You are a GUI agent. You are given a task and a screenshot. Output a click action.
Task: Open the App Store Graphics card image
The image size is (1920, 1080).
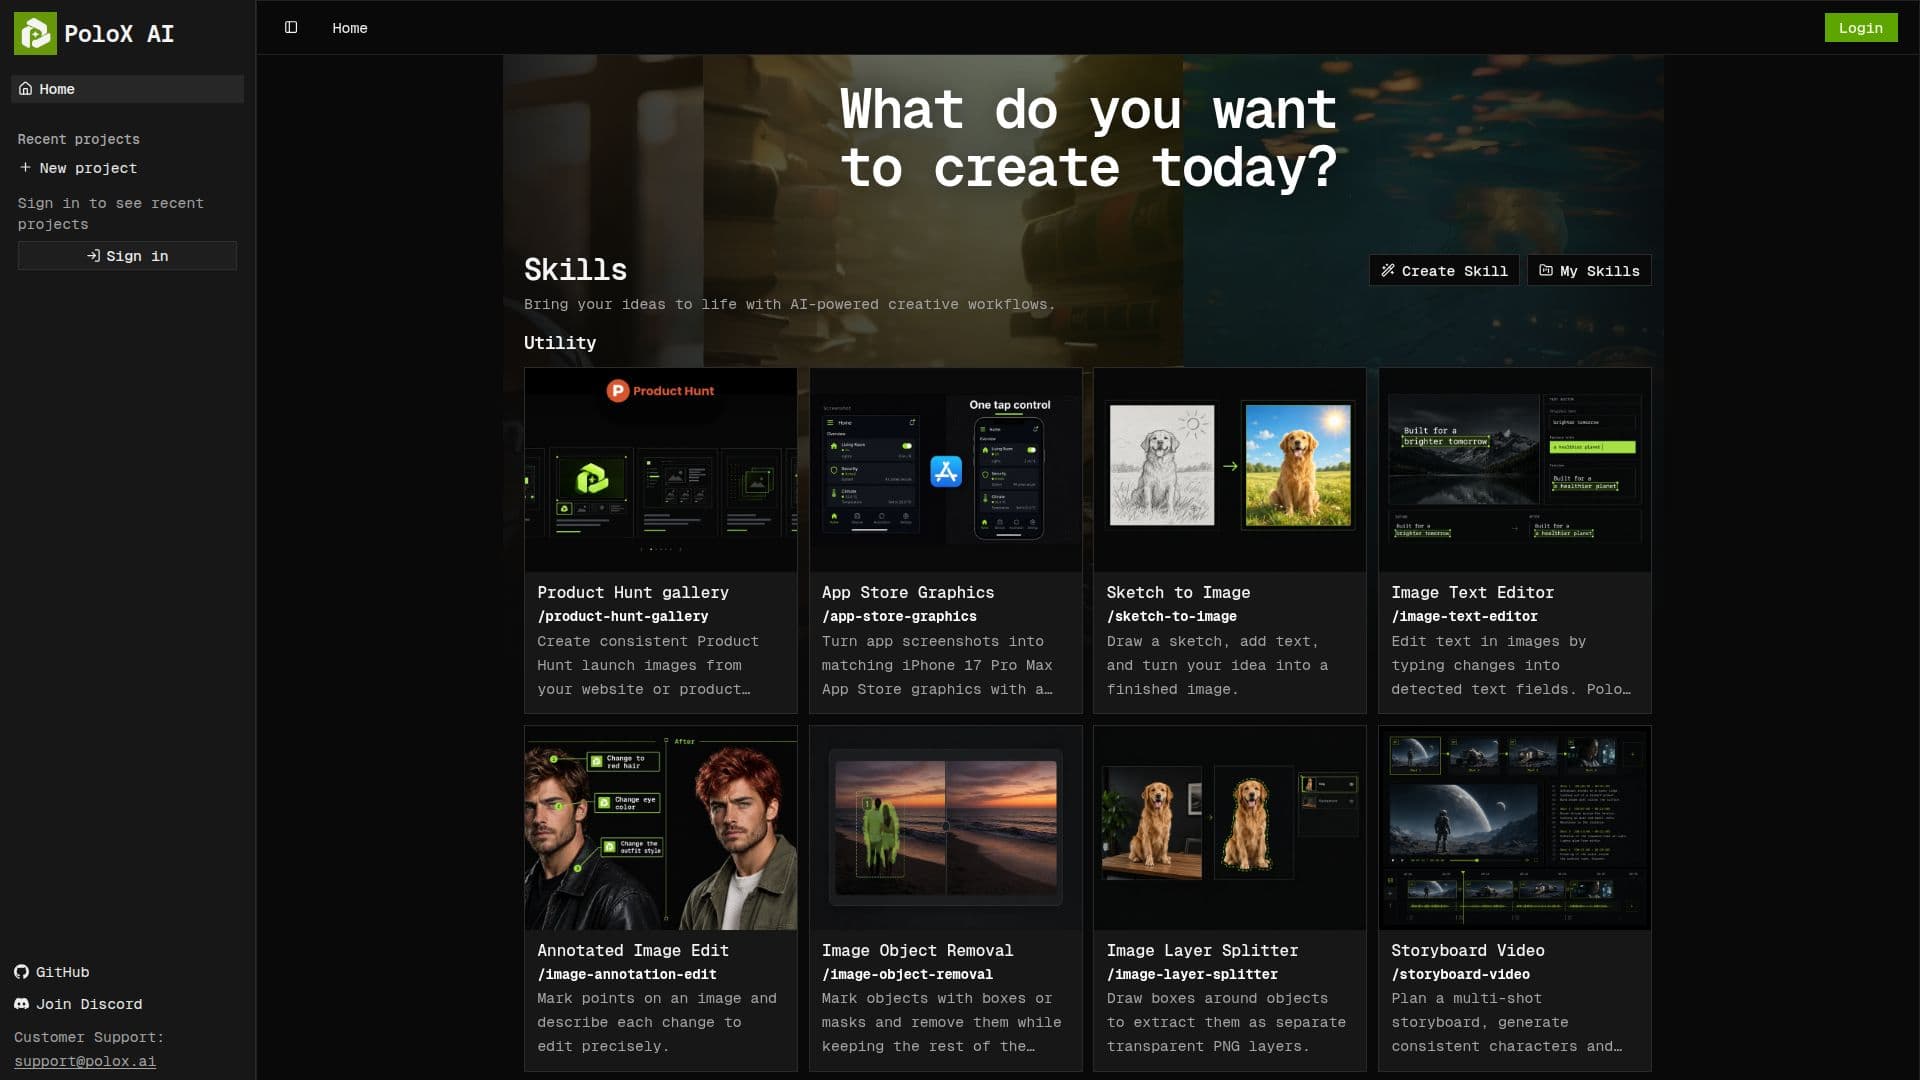(x=946, y=470)
